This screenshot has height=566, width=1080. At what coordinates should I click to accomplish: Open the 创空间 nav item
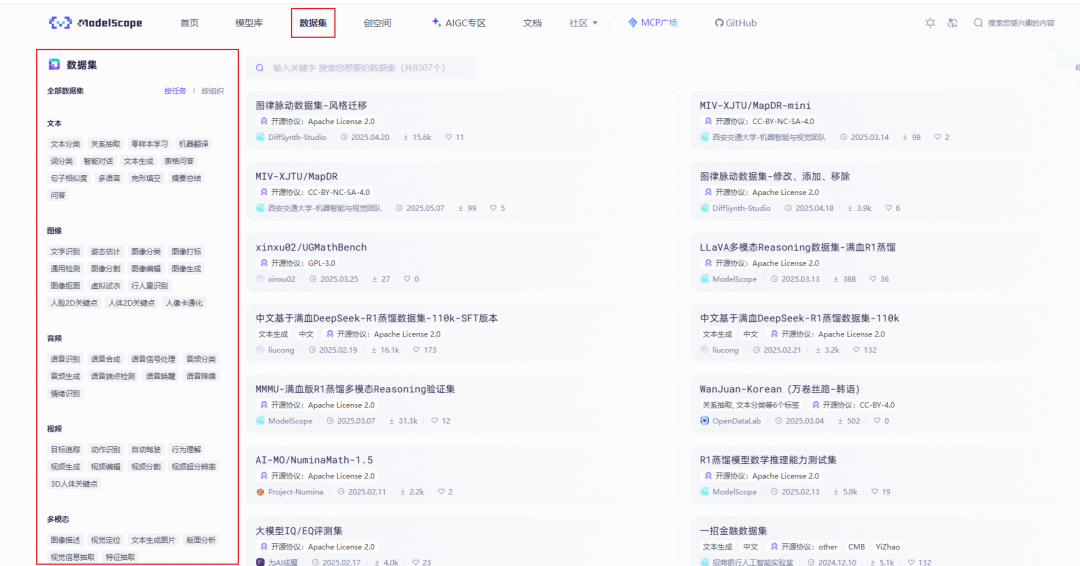[x=377, y=23]
